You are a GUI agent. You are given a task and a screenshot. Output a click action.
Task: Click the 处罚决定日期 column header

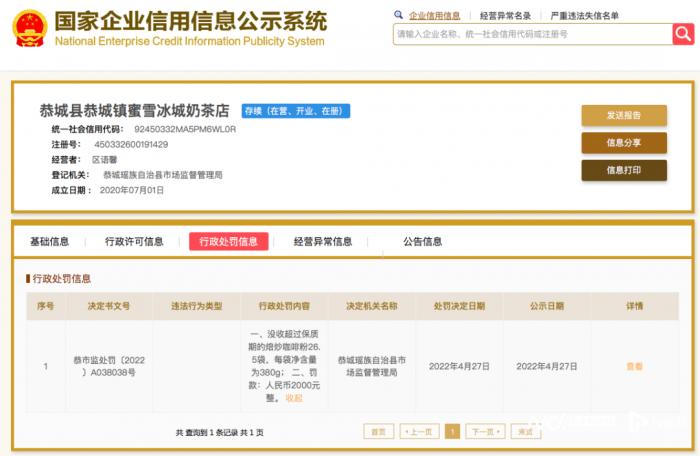tap(459, 306)
